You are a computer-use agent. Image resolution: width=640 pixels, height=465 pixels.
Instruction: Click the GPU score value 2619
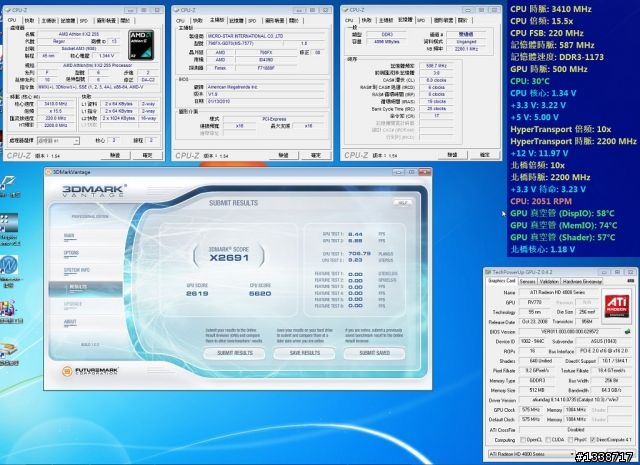(197, 293)
